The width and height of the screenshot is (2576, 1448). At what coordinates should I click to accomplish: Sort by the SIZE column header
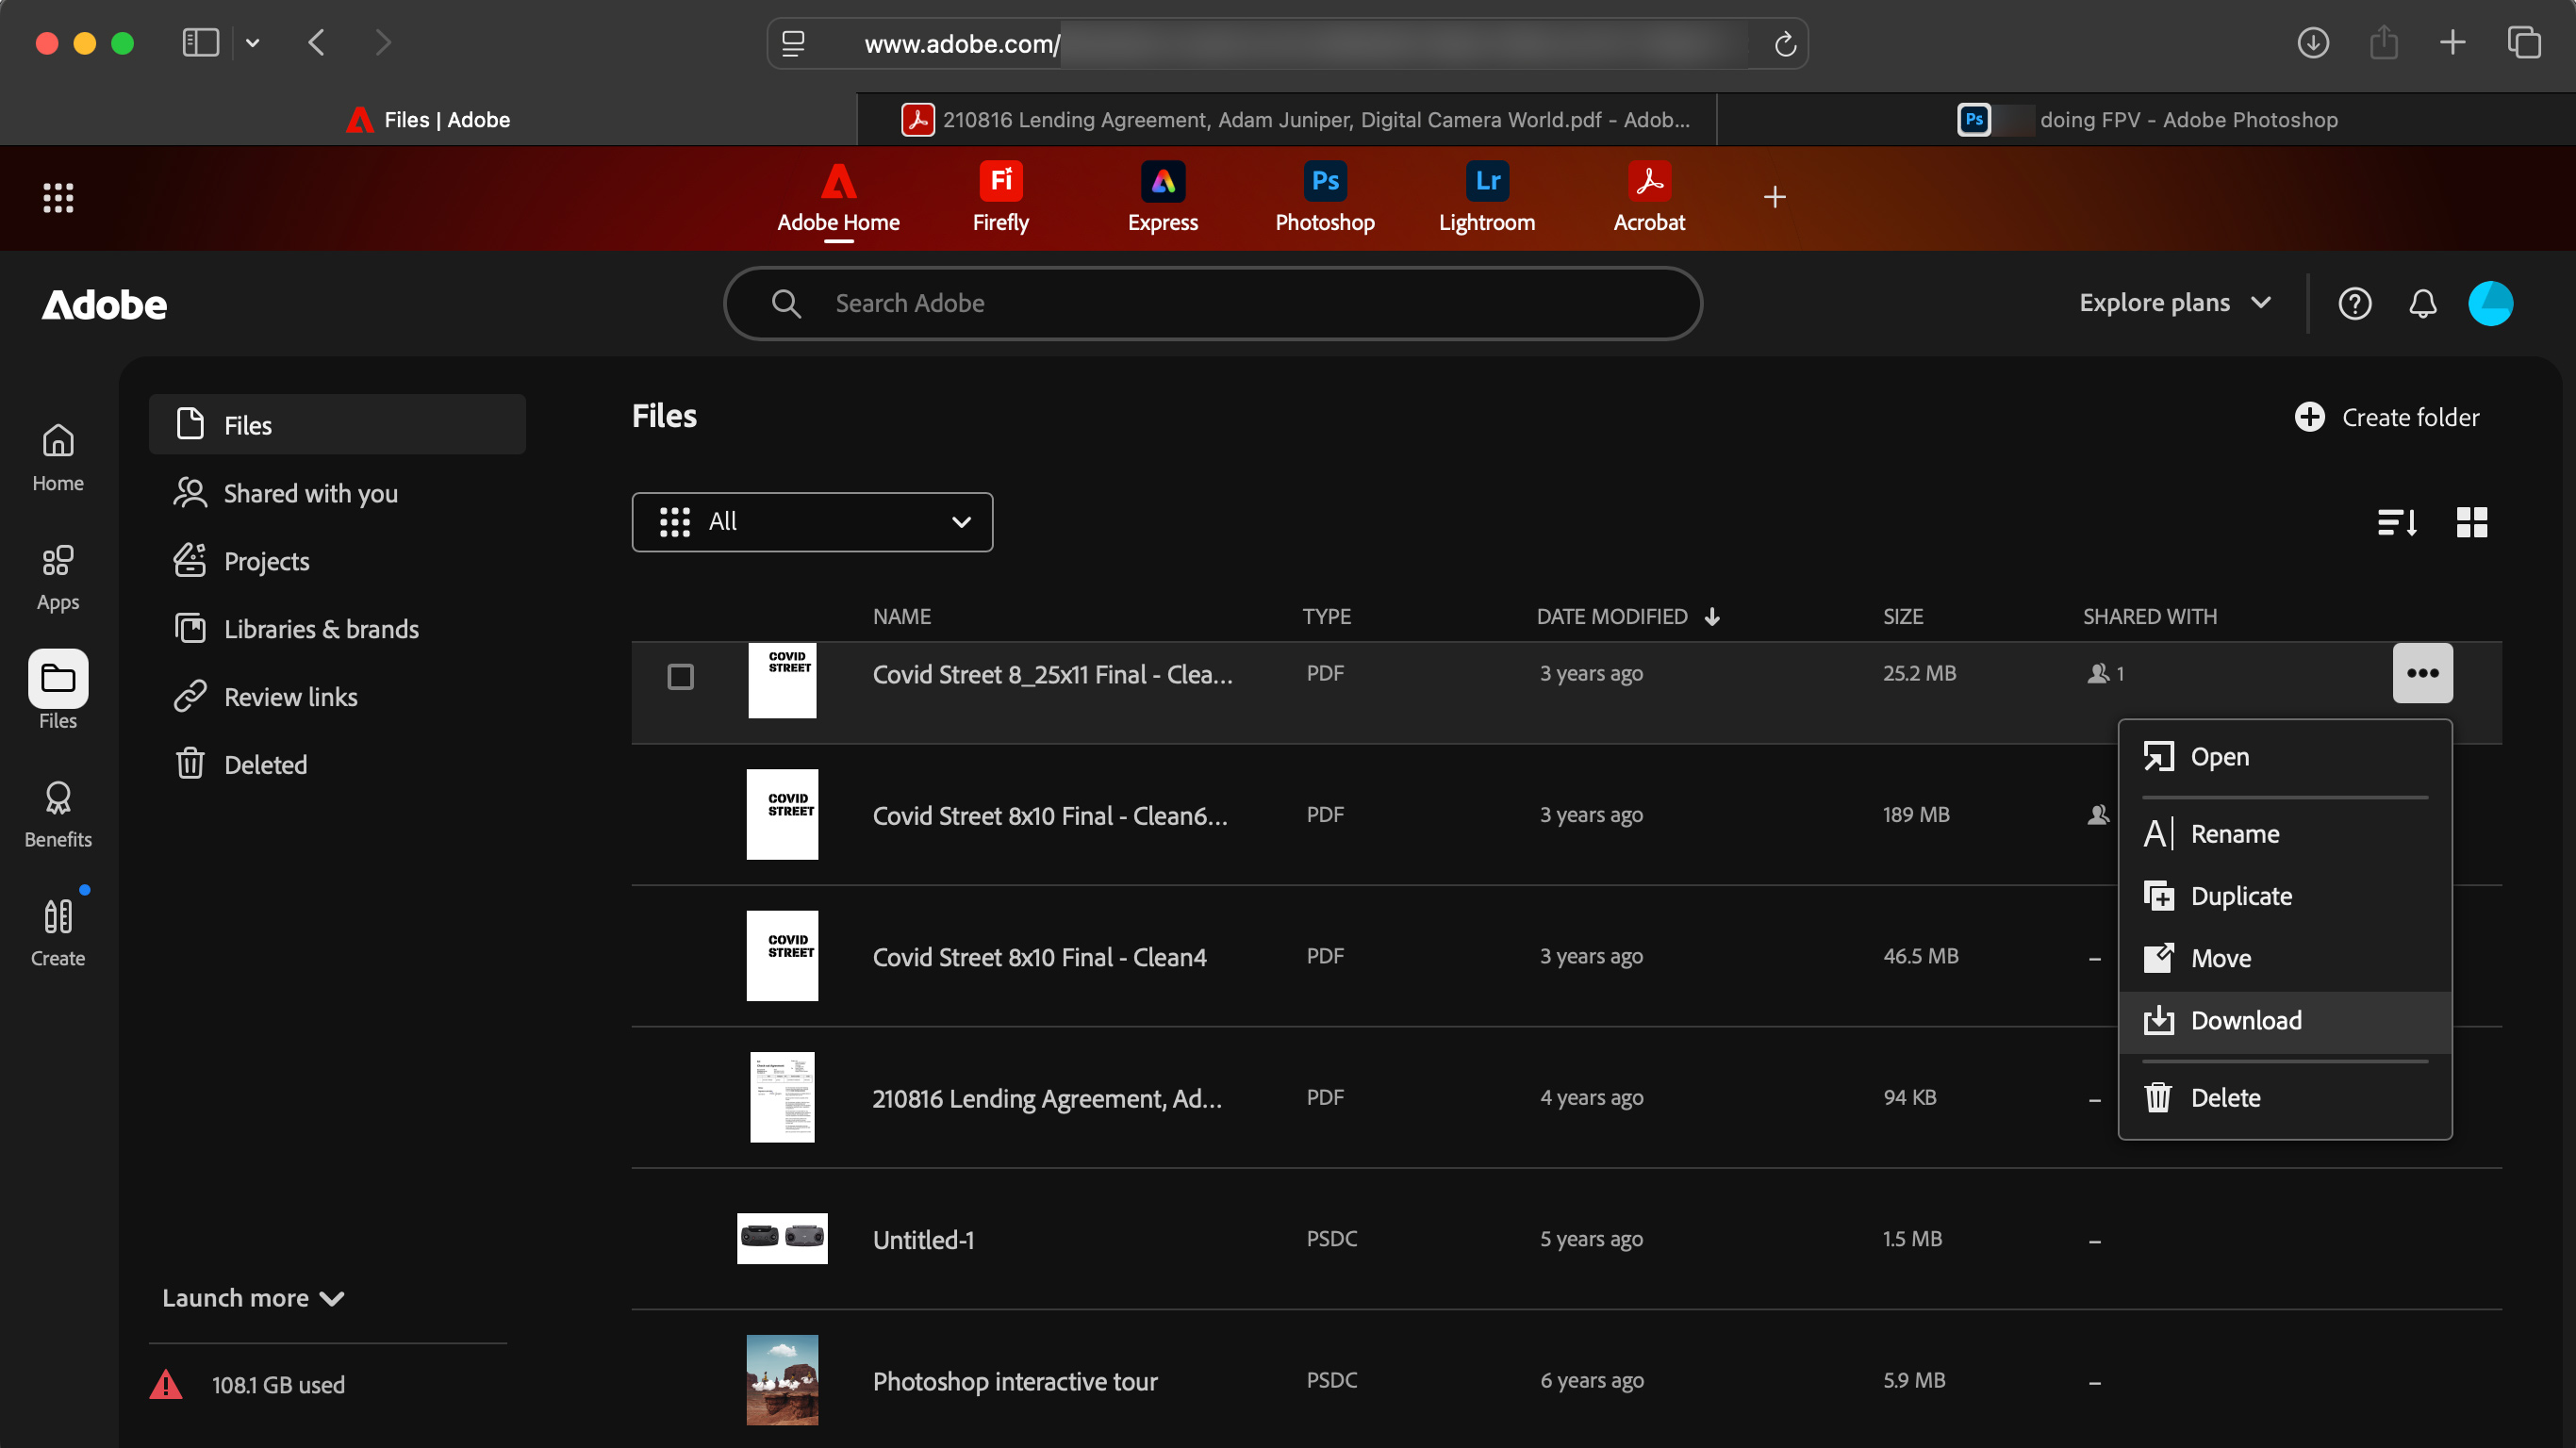coord(1902,616)
